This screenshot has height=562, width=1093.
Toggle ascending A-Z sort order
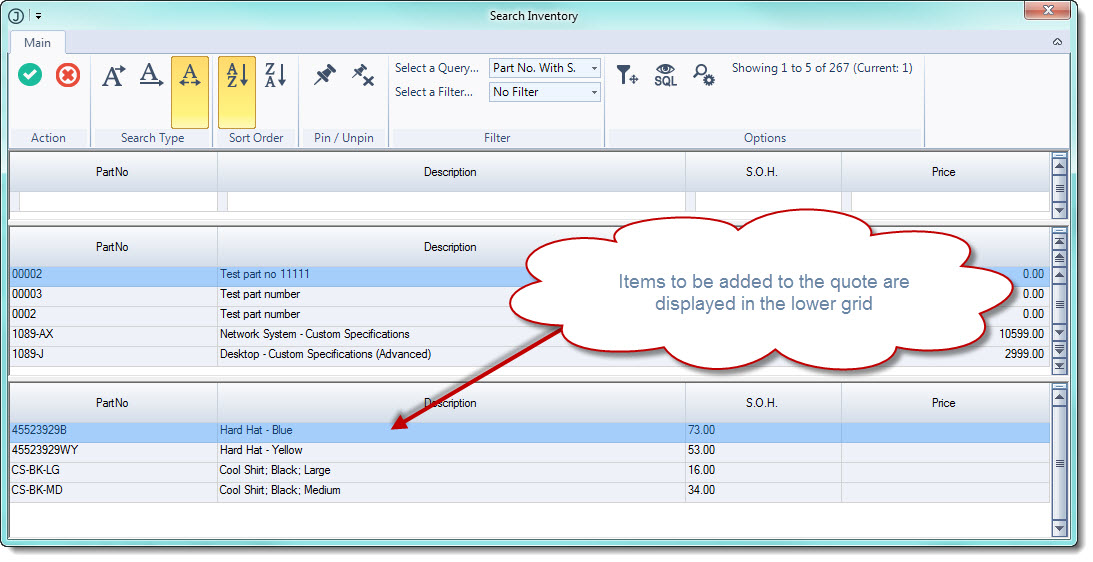237,92
